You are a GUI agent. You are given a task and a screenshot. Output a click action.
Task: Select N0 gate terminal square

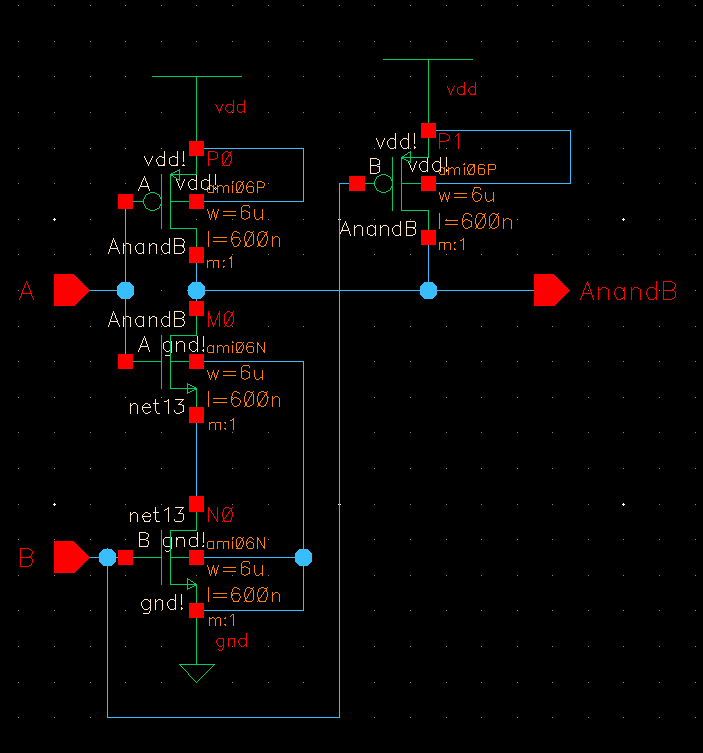[x=125, y=558]
